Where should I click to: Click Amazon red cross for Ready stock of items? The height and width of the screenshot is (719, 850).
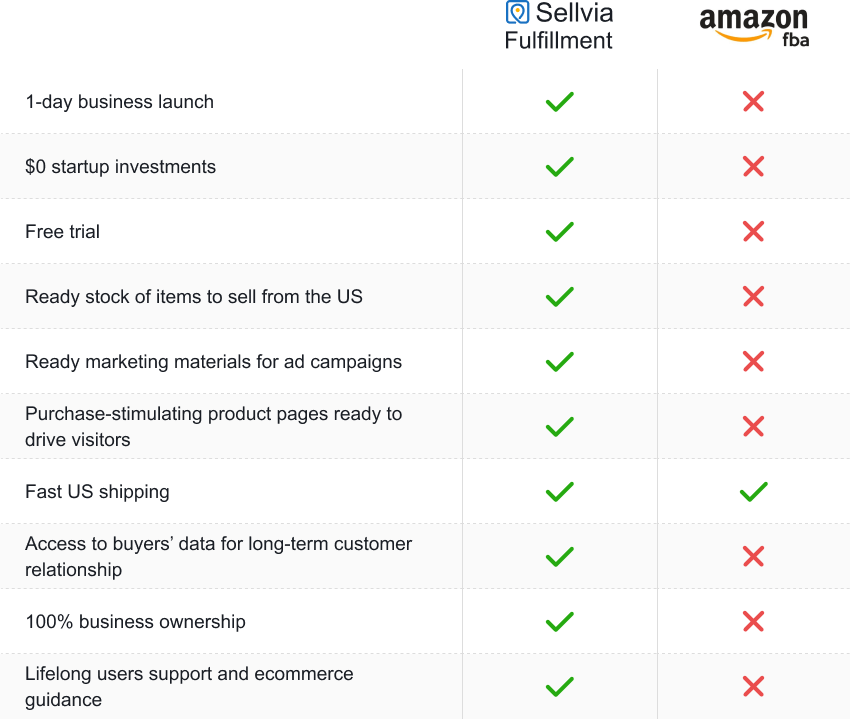(754, 297)
